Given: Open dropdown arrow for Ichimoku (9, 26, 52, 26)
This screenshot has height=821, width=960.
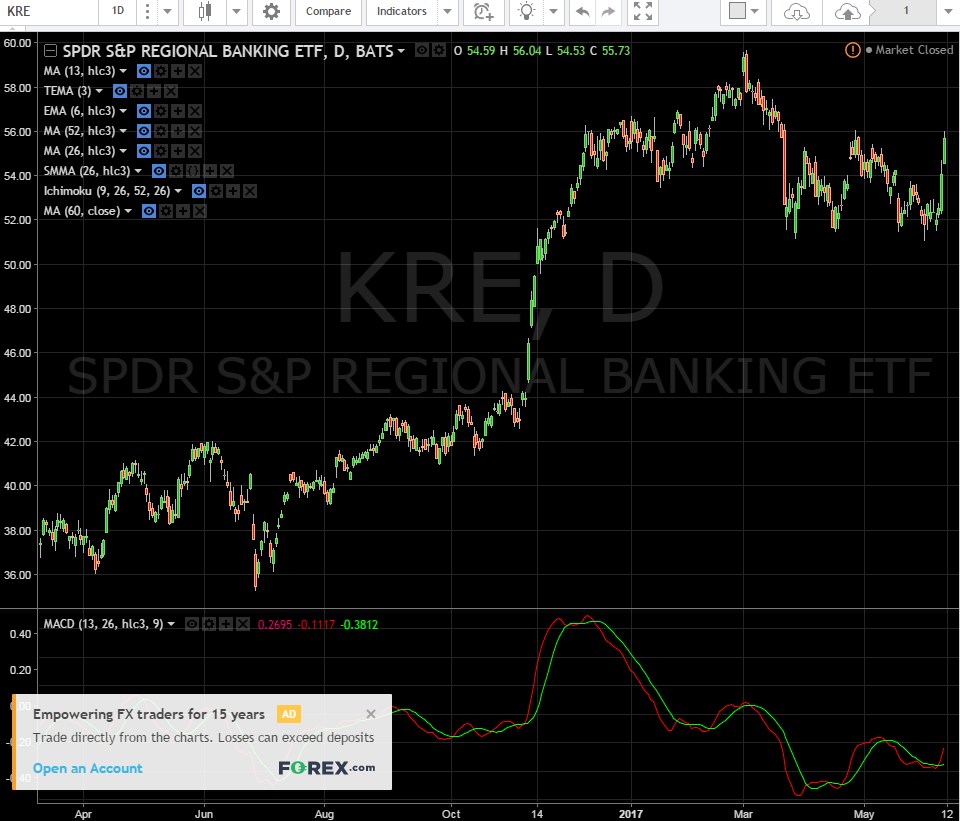Looking at the screenshot, I should [x=178, y=191].
